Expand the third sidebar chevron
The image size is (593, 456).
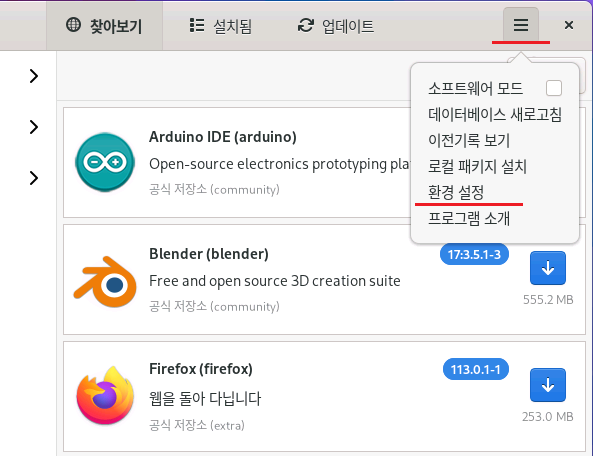(34, 178)
